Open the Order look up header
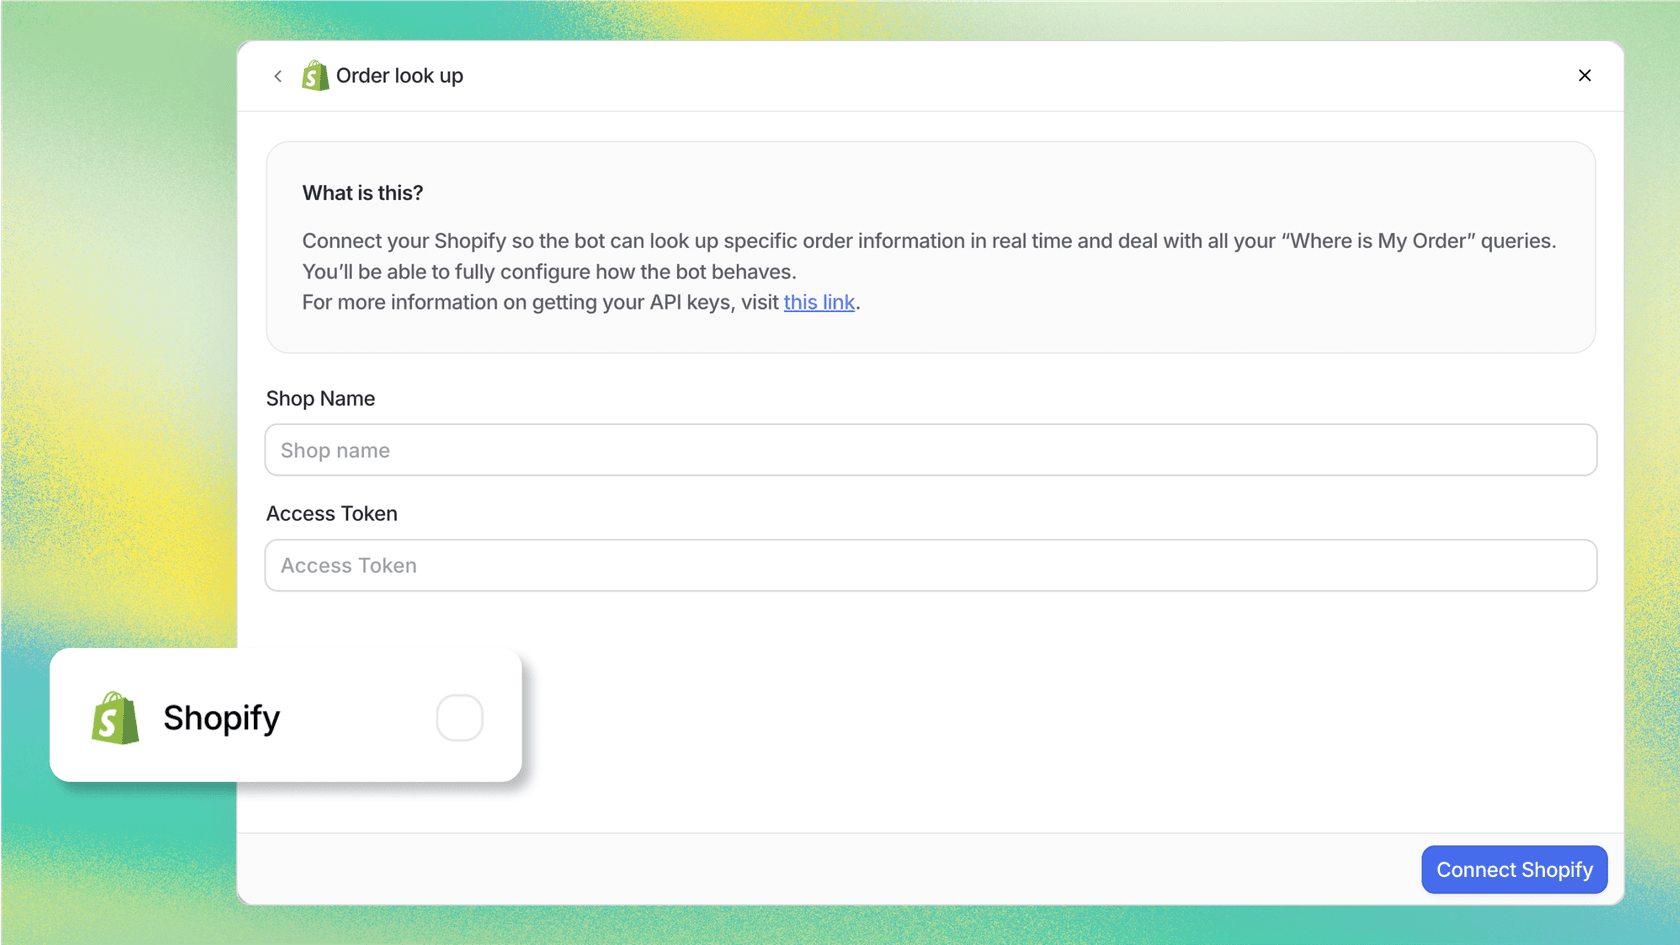Image resolution: width=1680 pixels, height=945 pixels. [x=398, y=75]
